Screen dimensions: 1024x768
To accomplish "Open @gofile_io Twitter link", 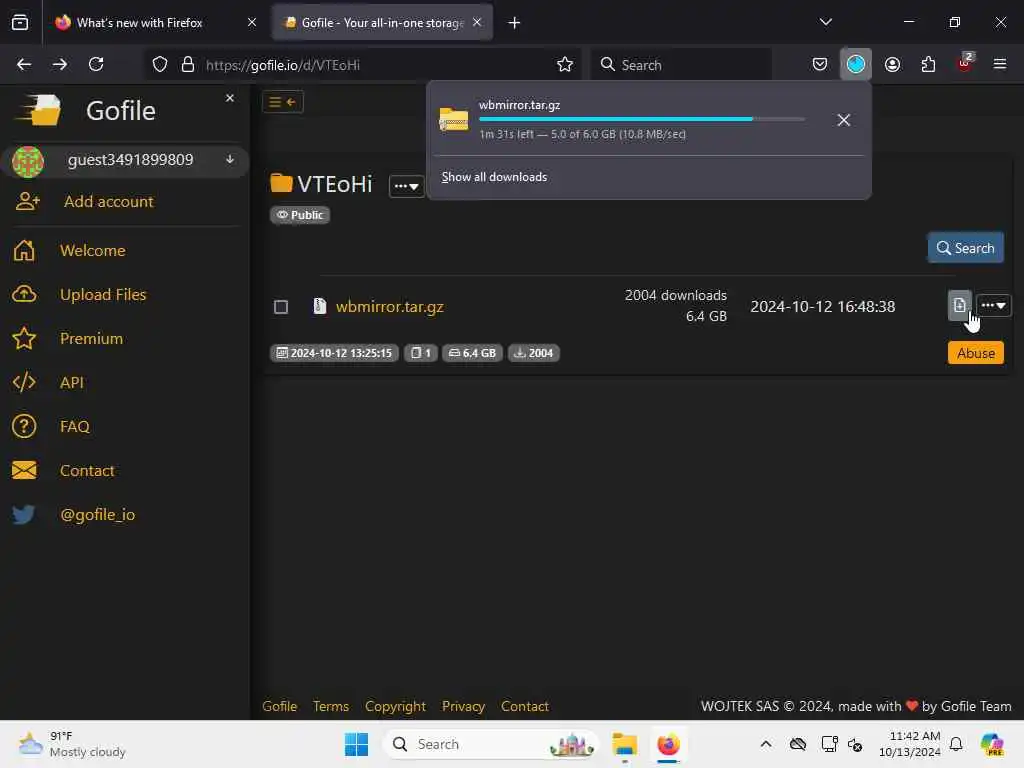I will tap(97, 515).
